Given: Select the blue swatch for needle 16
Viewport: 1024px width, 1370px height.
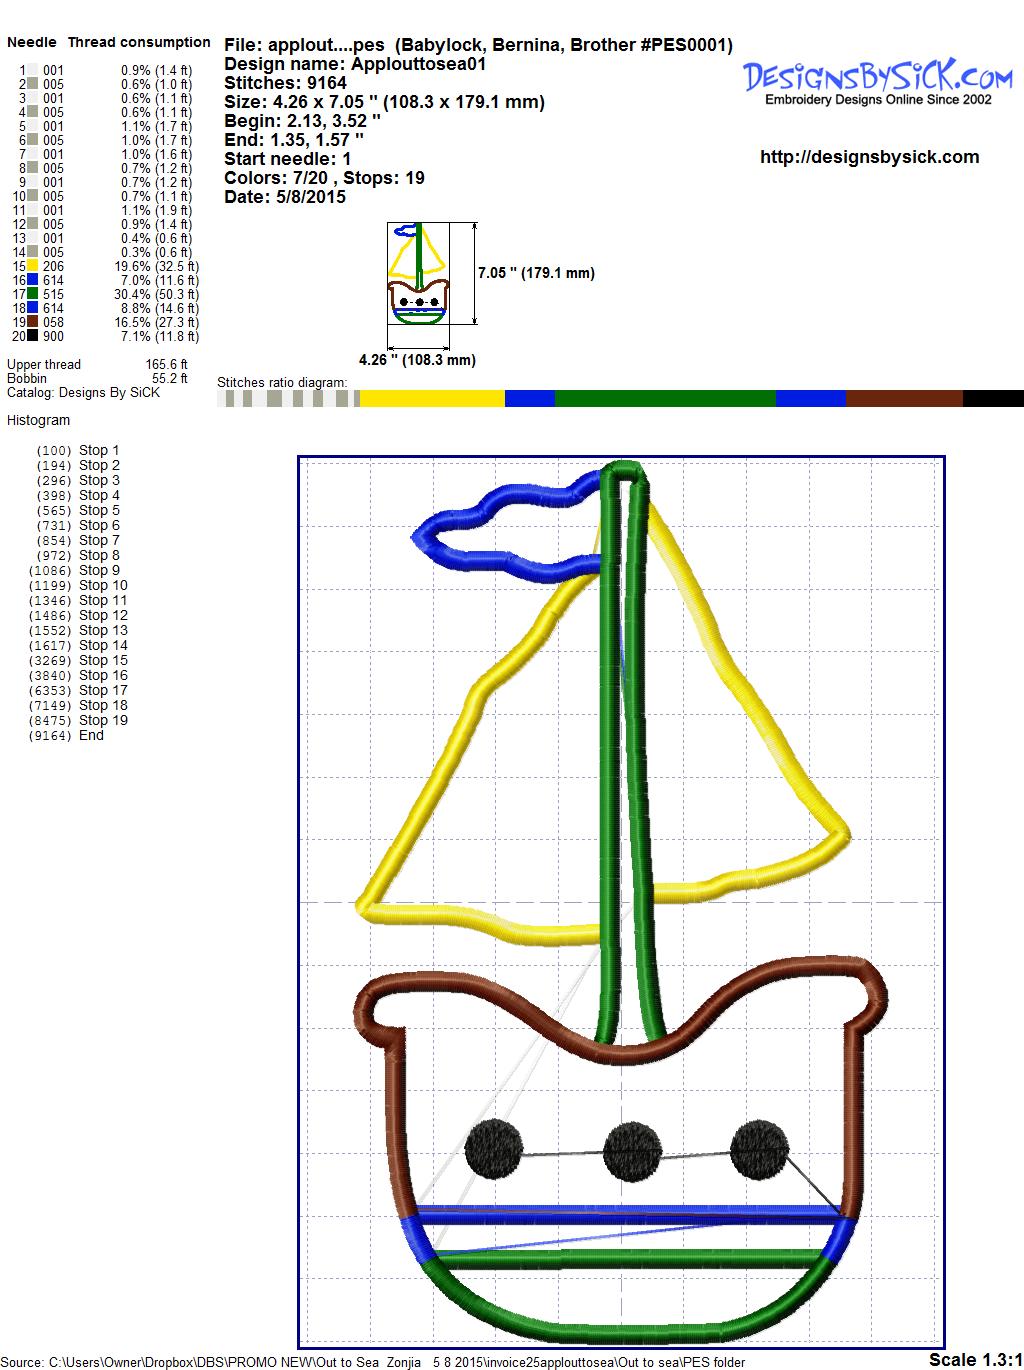Looking at the screenshot, I should pyautogui.click(x=33, y=281).
